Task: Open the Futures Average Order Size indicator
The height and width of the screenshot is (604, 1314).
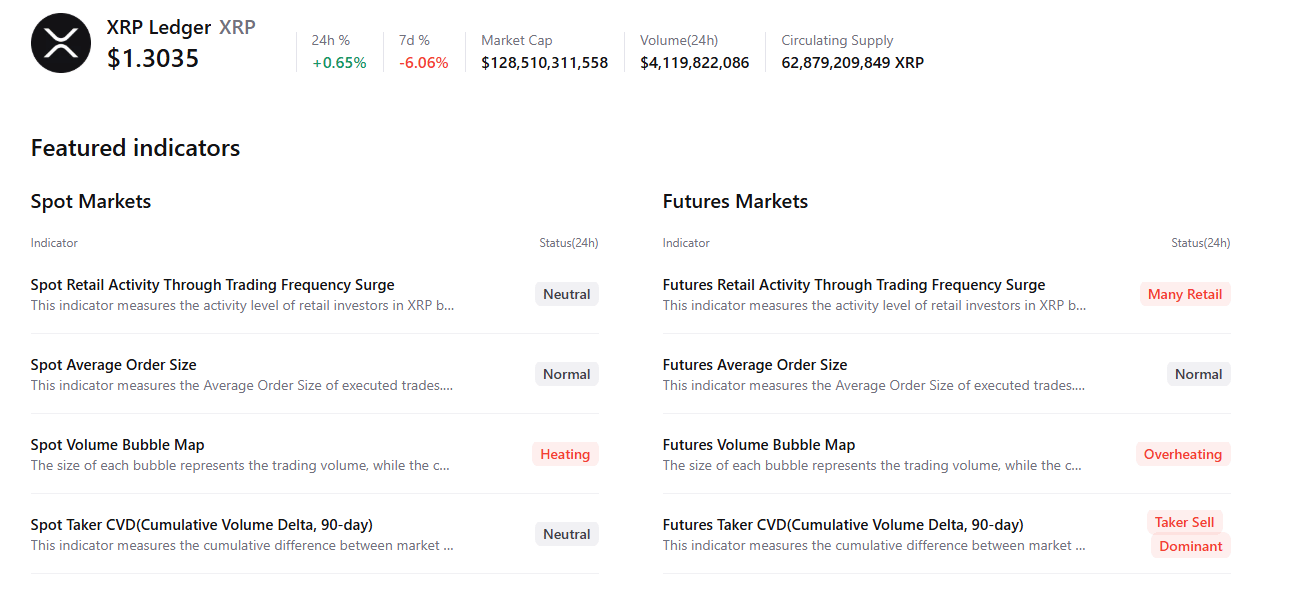Action: pyautogui.click(x=755, y=365)
